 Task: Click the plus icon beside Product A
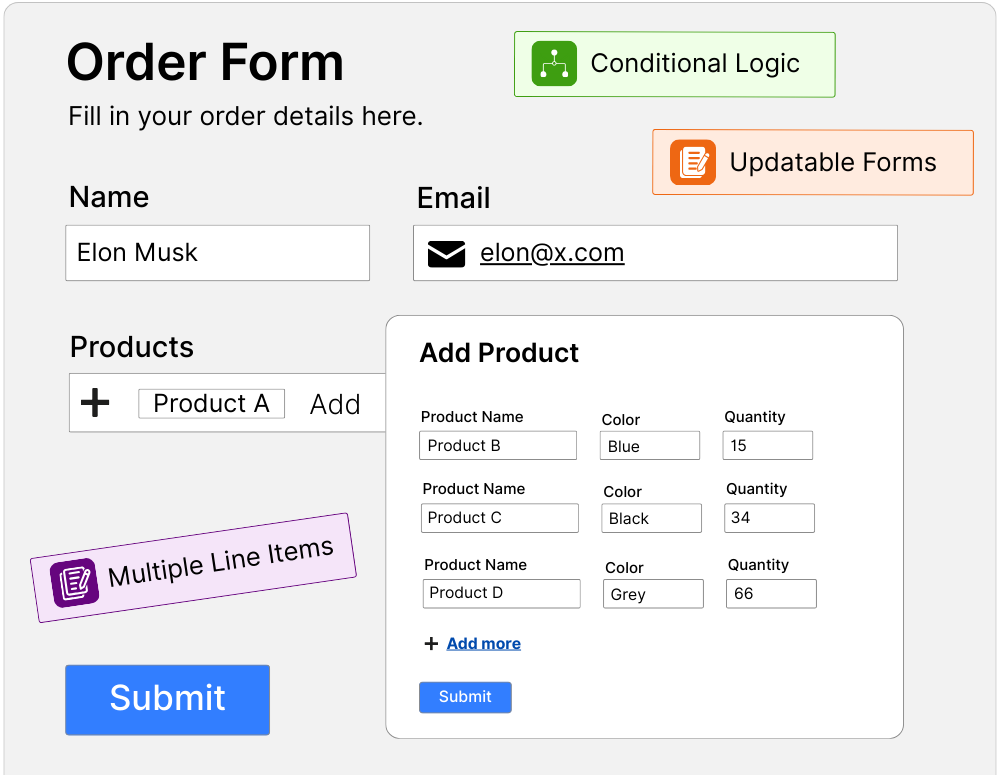point(95,403)
